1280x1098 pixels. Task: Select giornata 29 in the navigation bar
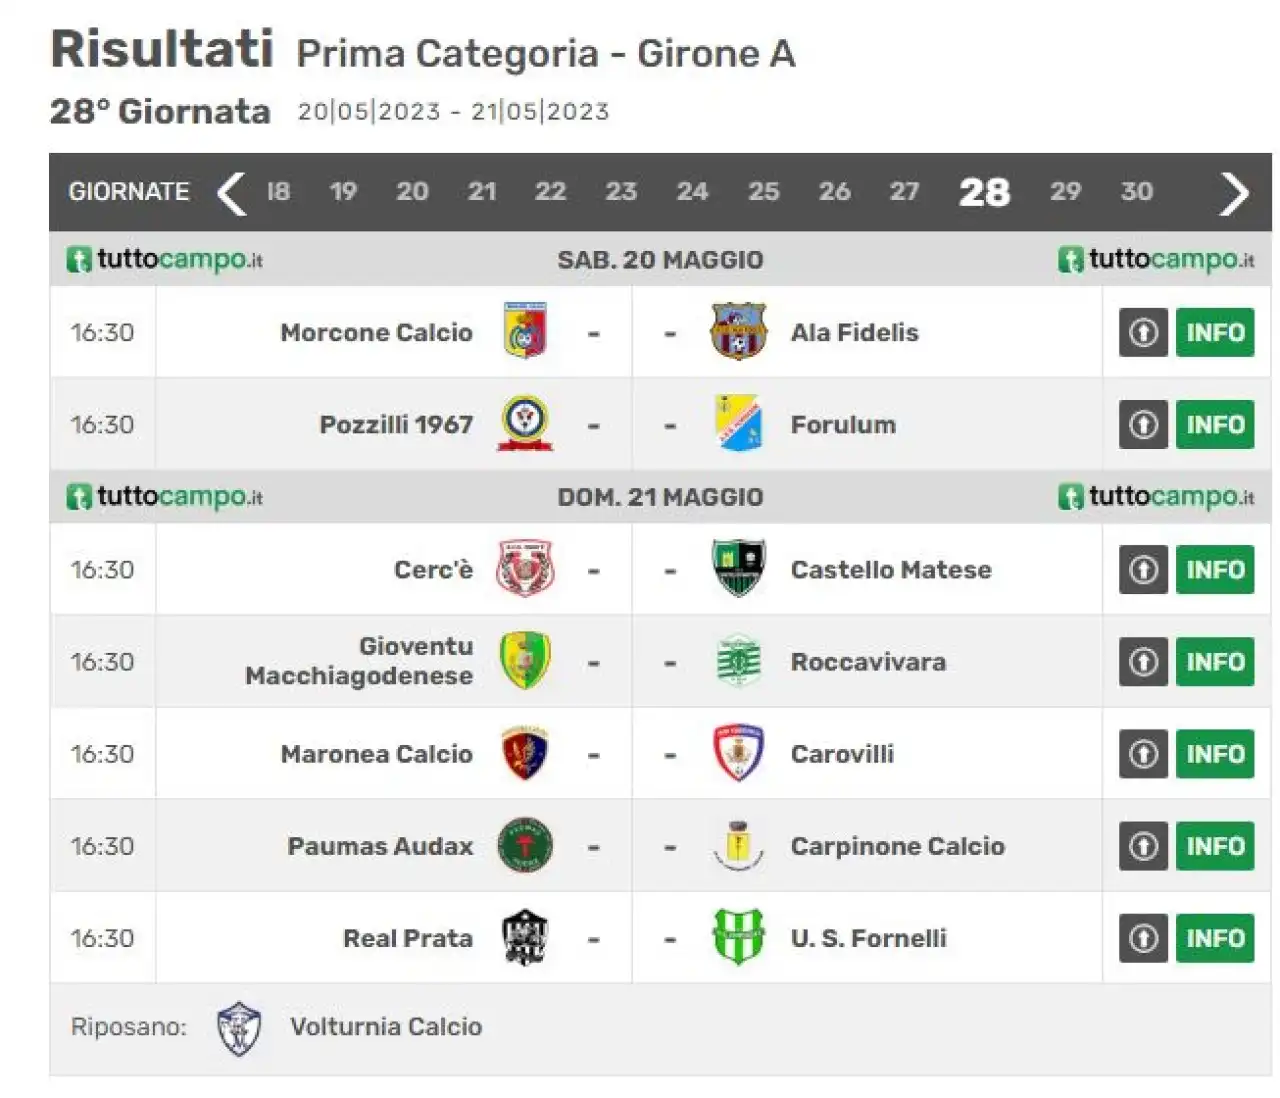1065,192
